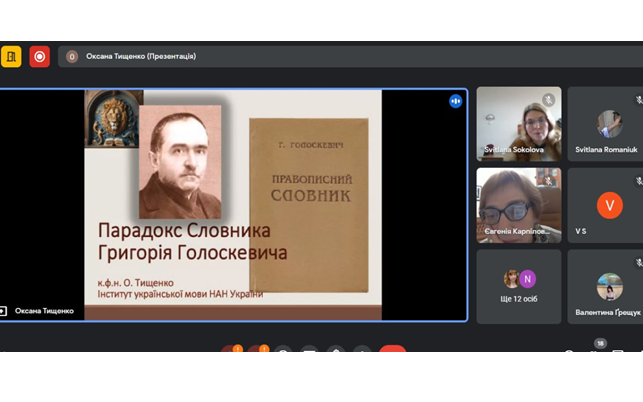
Task: Click muted mic icon on Svitlana Sokolova tile
Action: pyautogui.click(x=548, y=100)
